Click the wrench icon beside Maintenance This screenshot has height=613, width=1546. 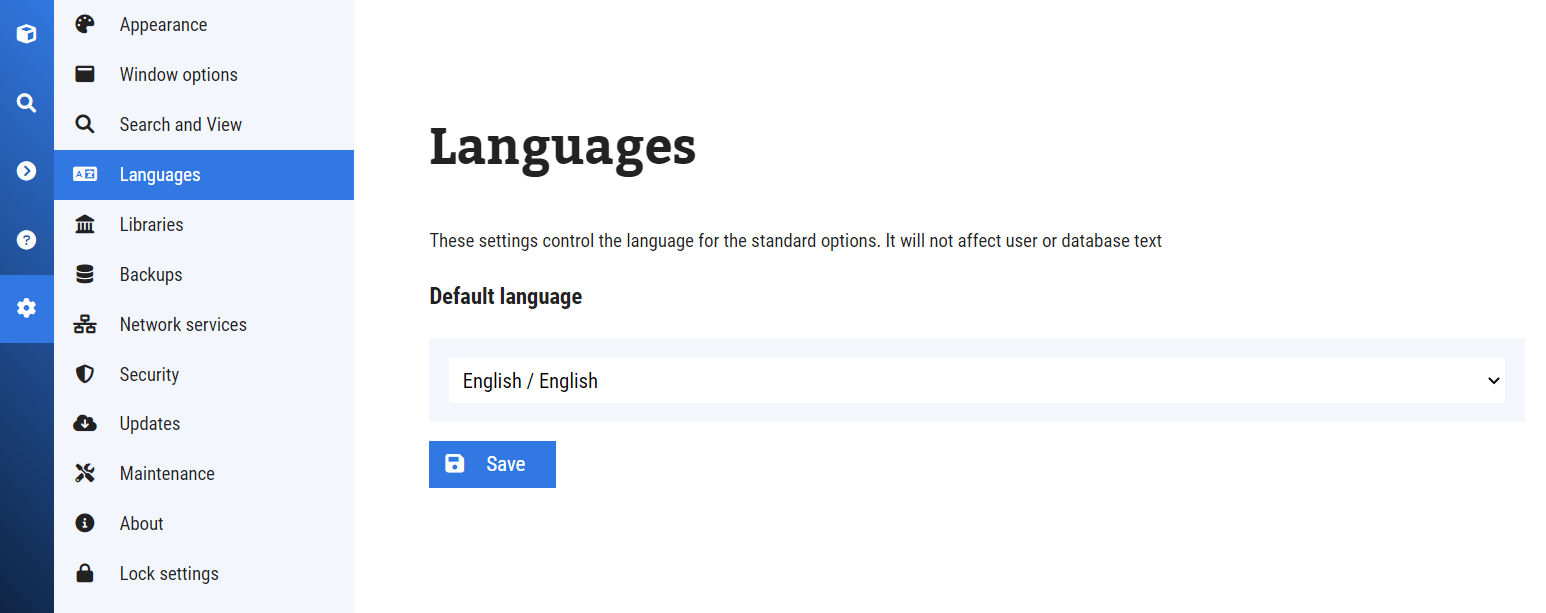(x=84, y=473)
